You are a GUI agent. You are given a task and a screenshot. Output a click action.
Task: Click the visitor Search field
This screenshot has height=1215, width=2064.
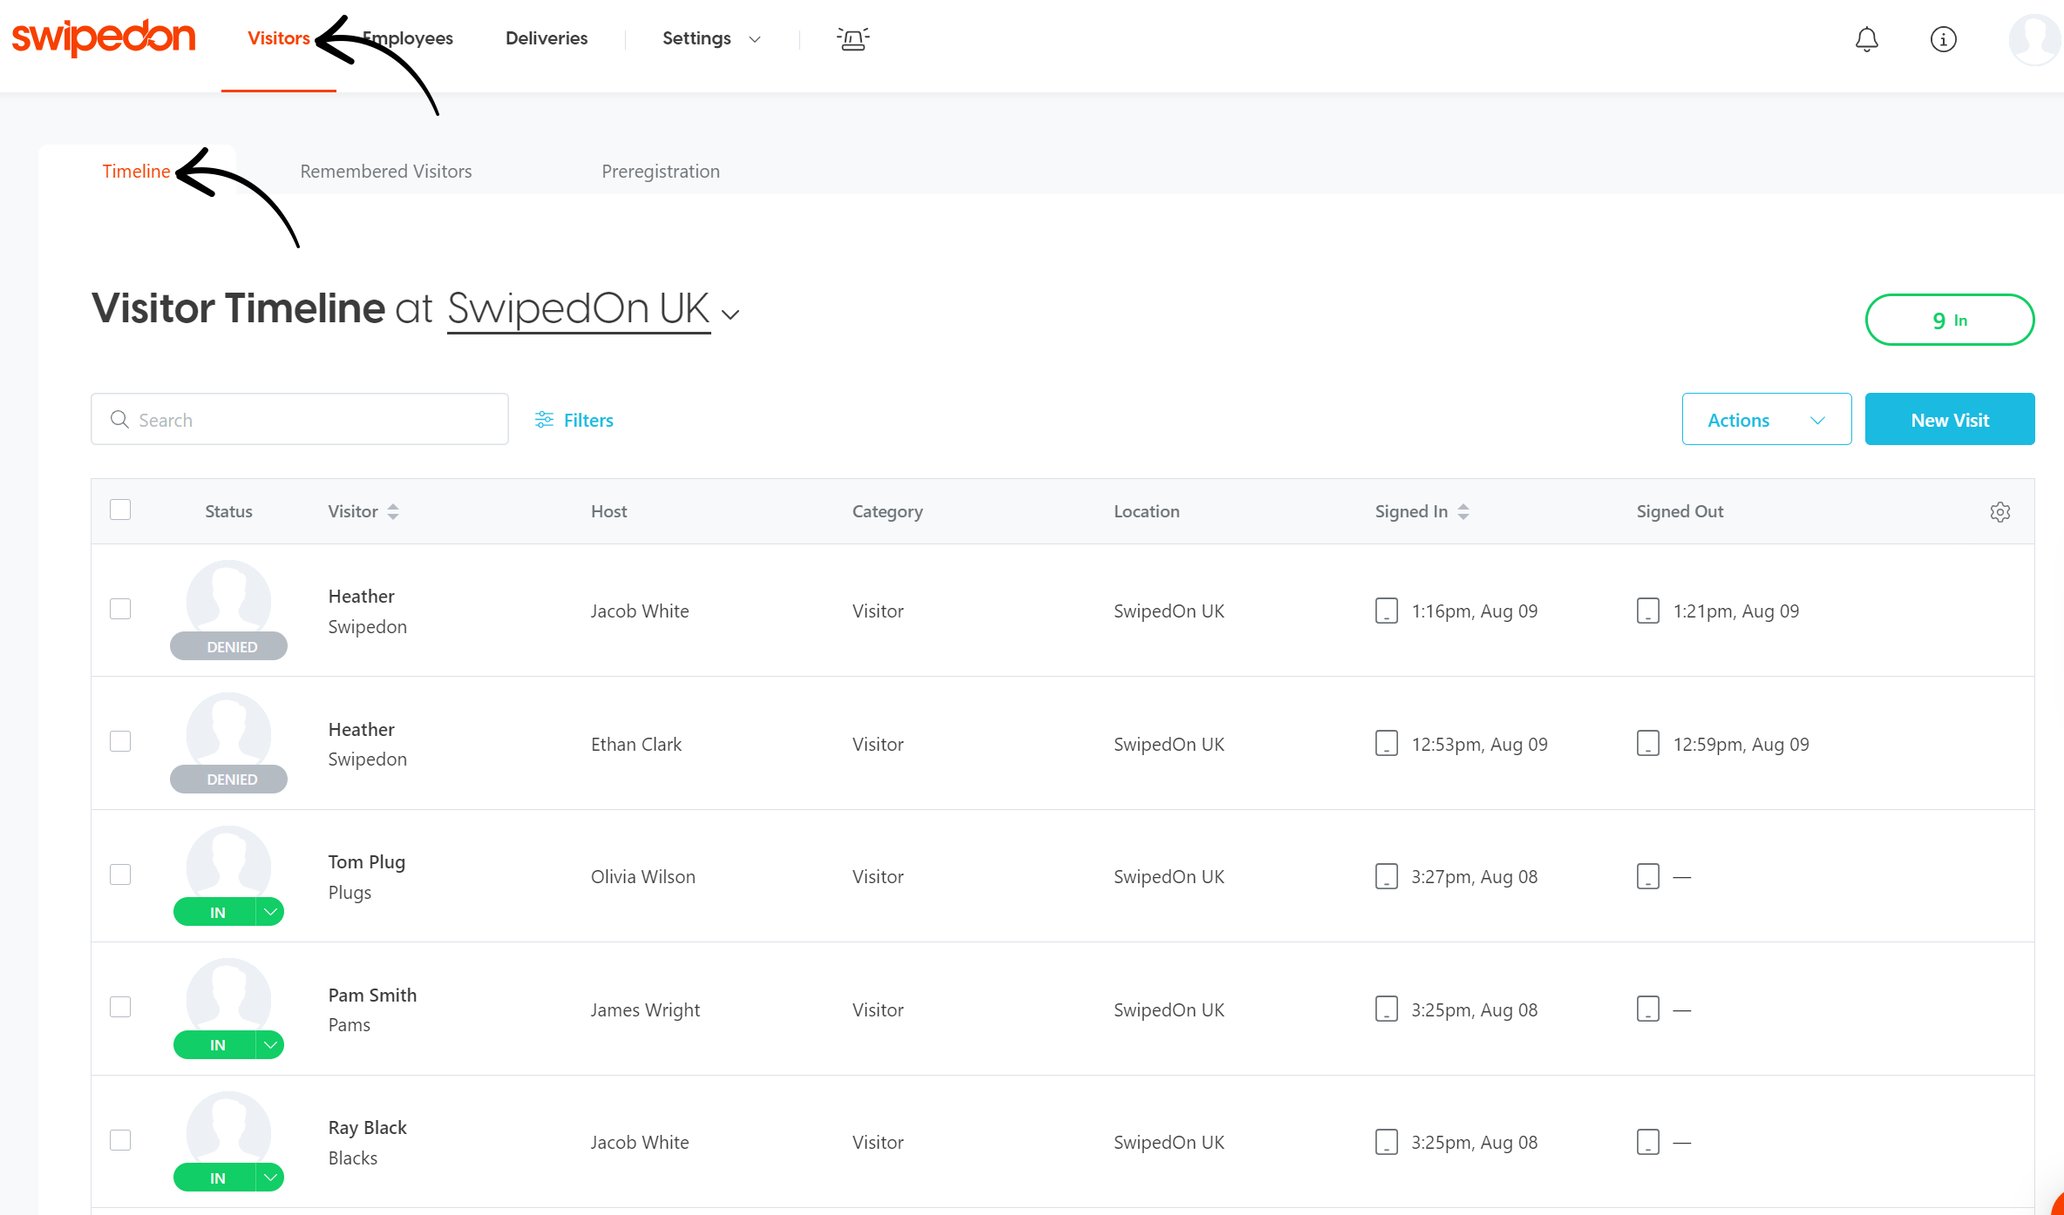pyautogui.click(x=300, y=420)
